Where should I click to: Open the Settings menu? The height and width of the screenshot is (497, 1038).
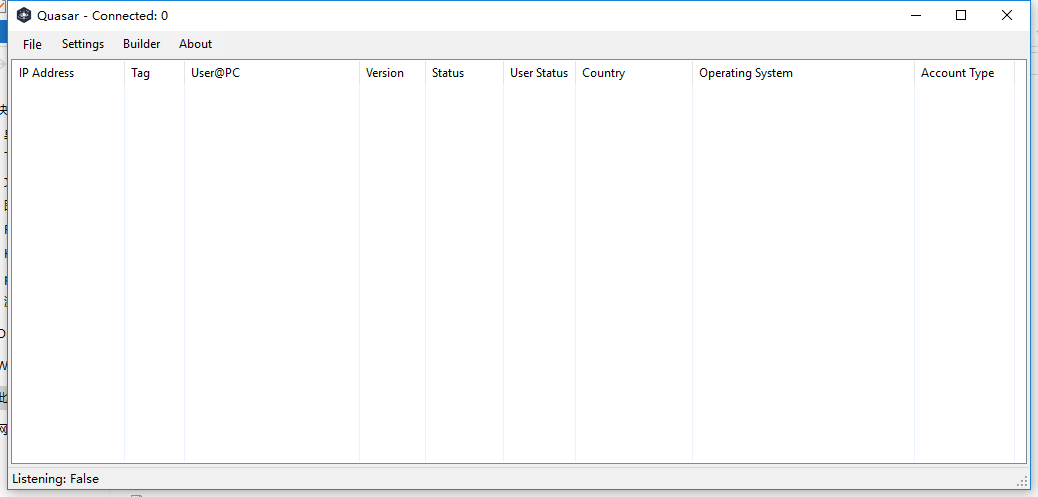83,44
